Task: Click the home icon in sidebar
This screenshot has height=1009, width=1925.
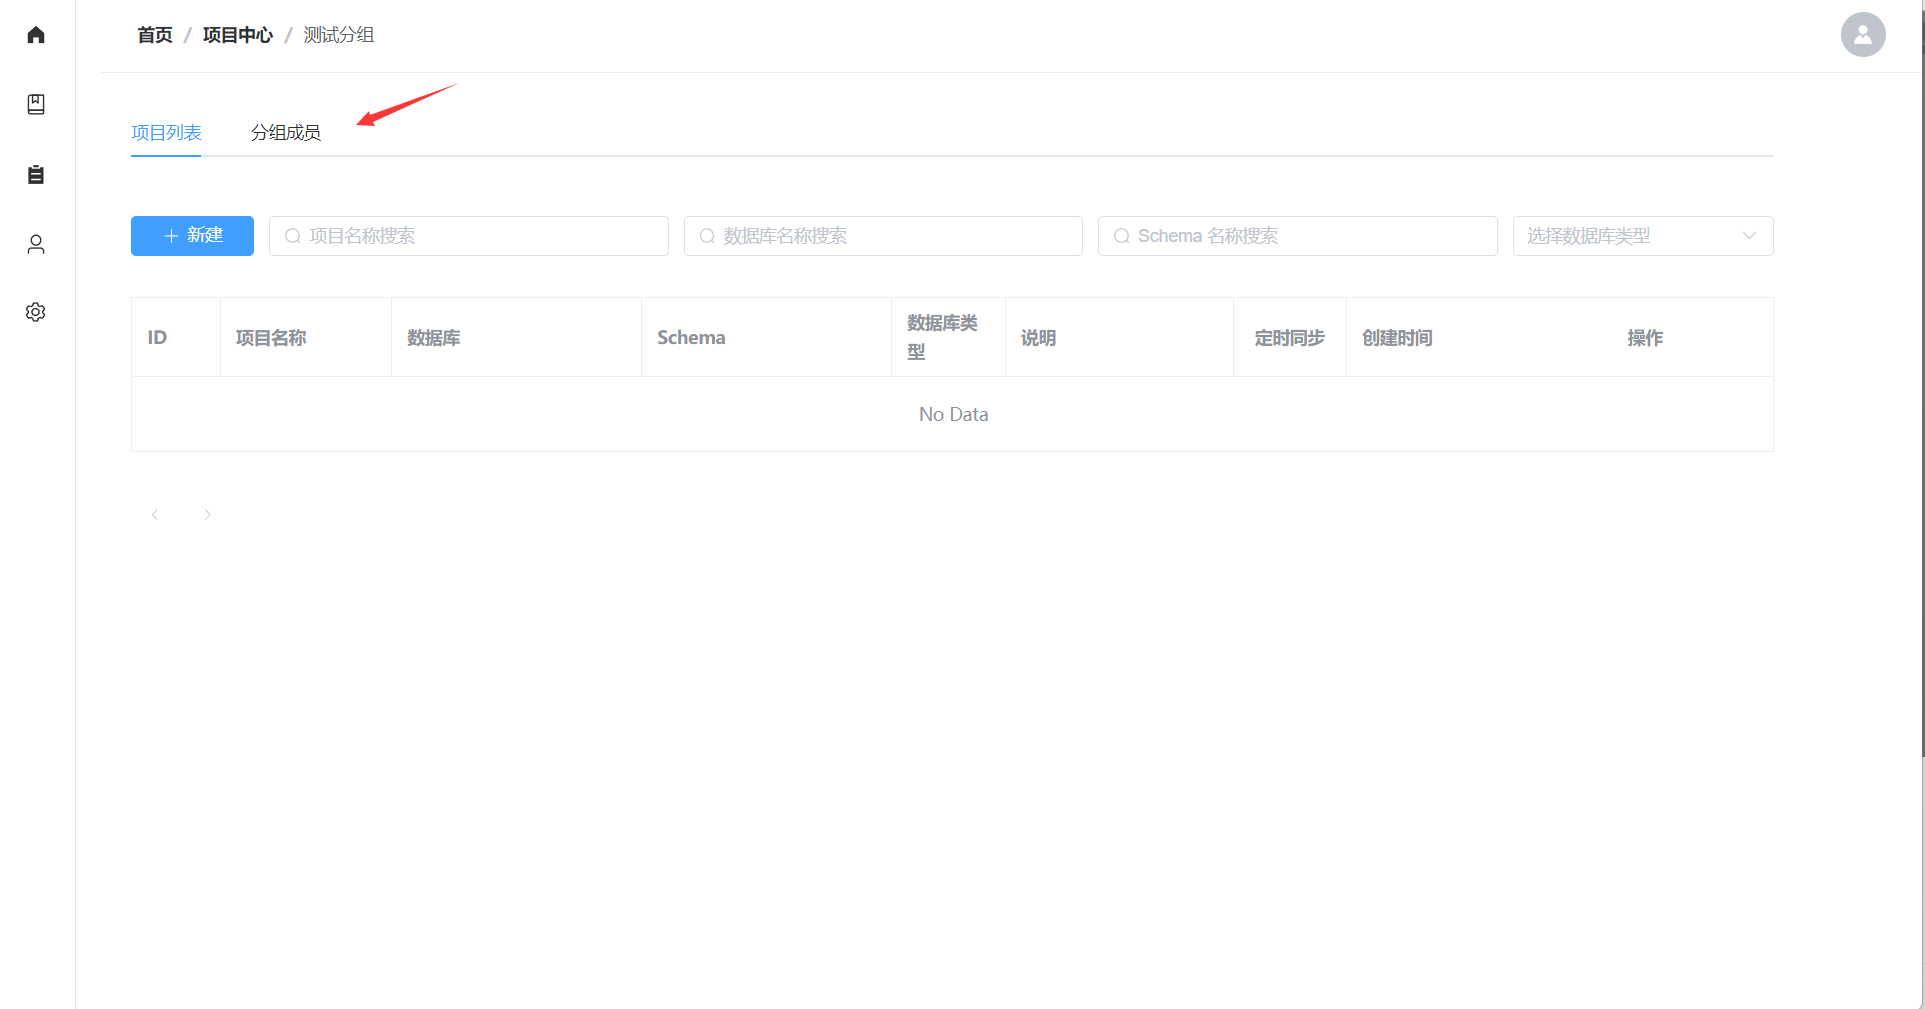Action: [36, 35]
